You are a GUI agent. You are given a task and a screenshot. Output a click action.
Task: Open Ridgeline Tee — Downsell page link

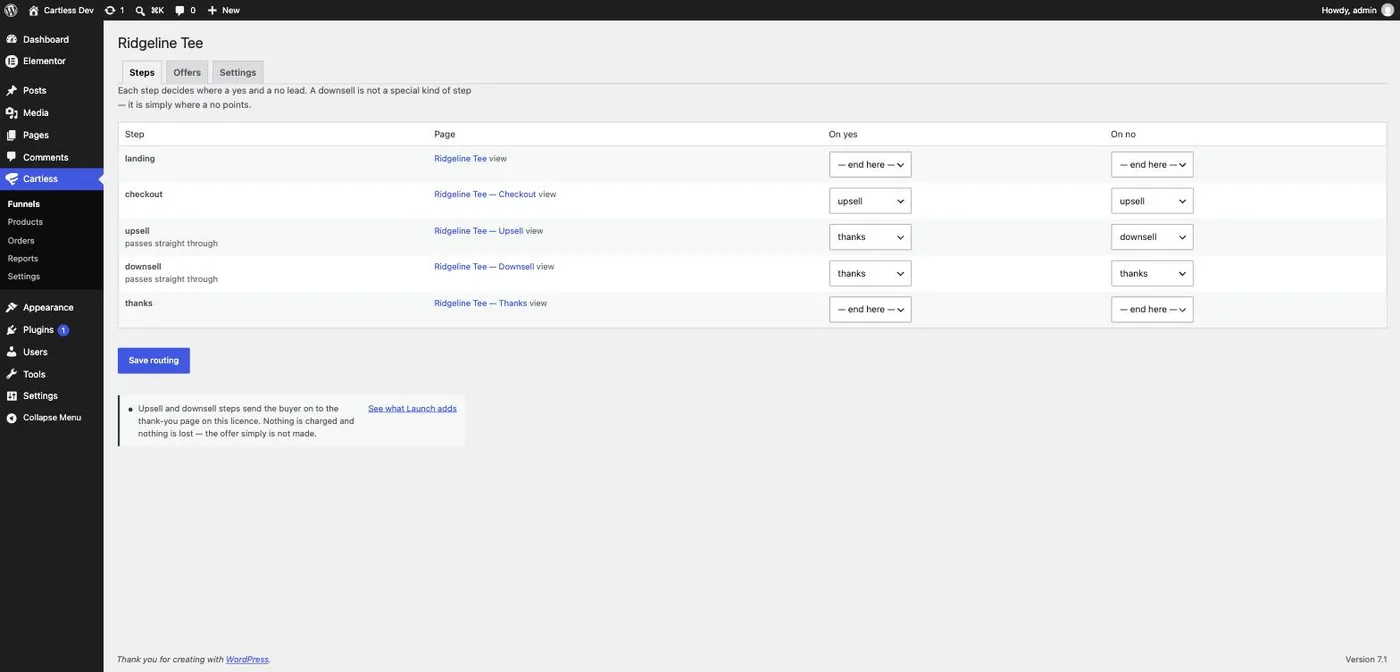tap(484, 267)
